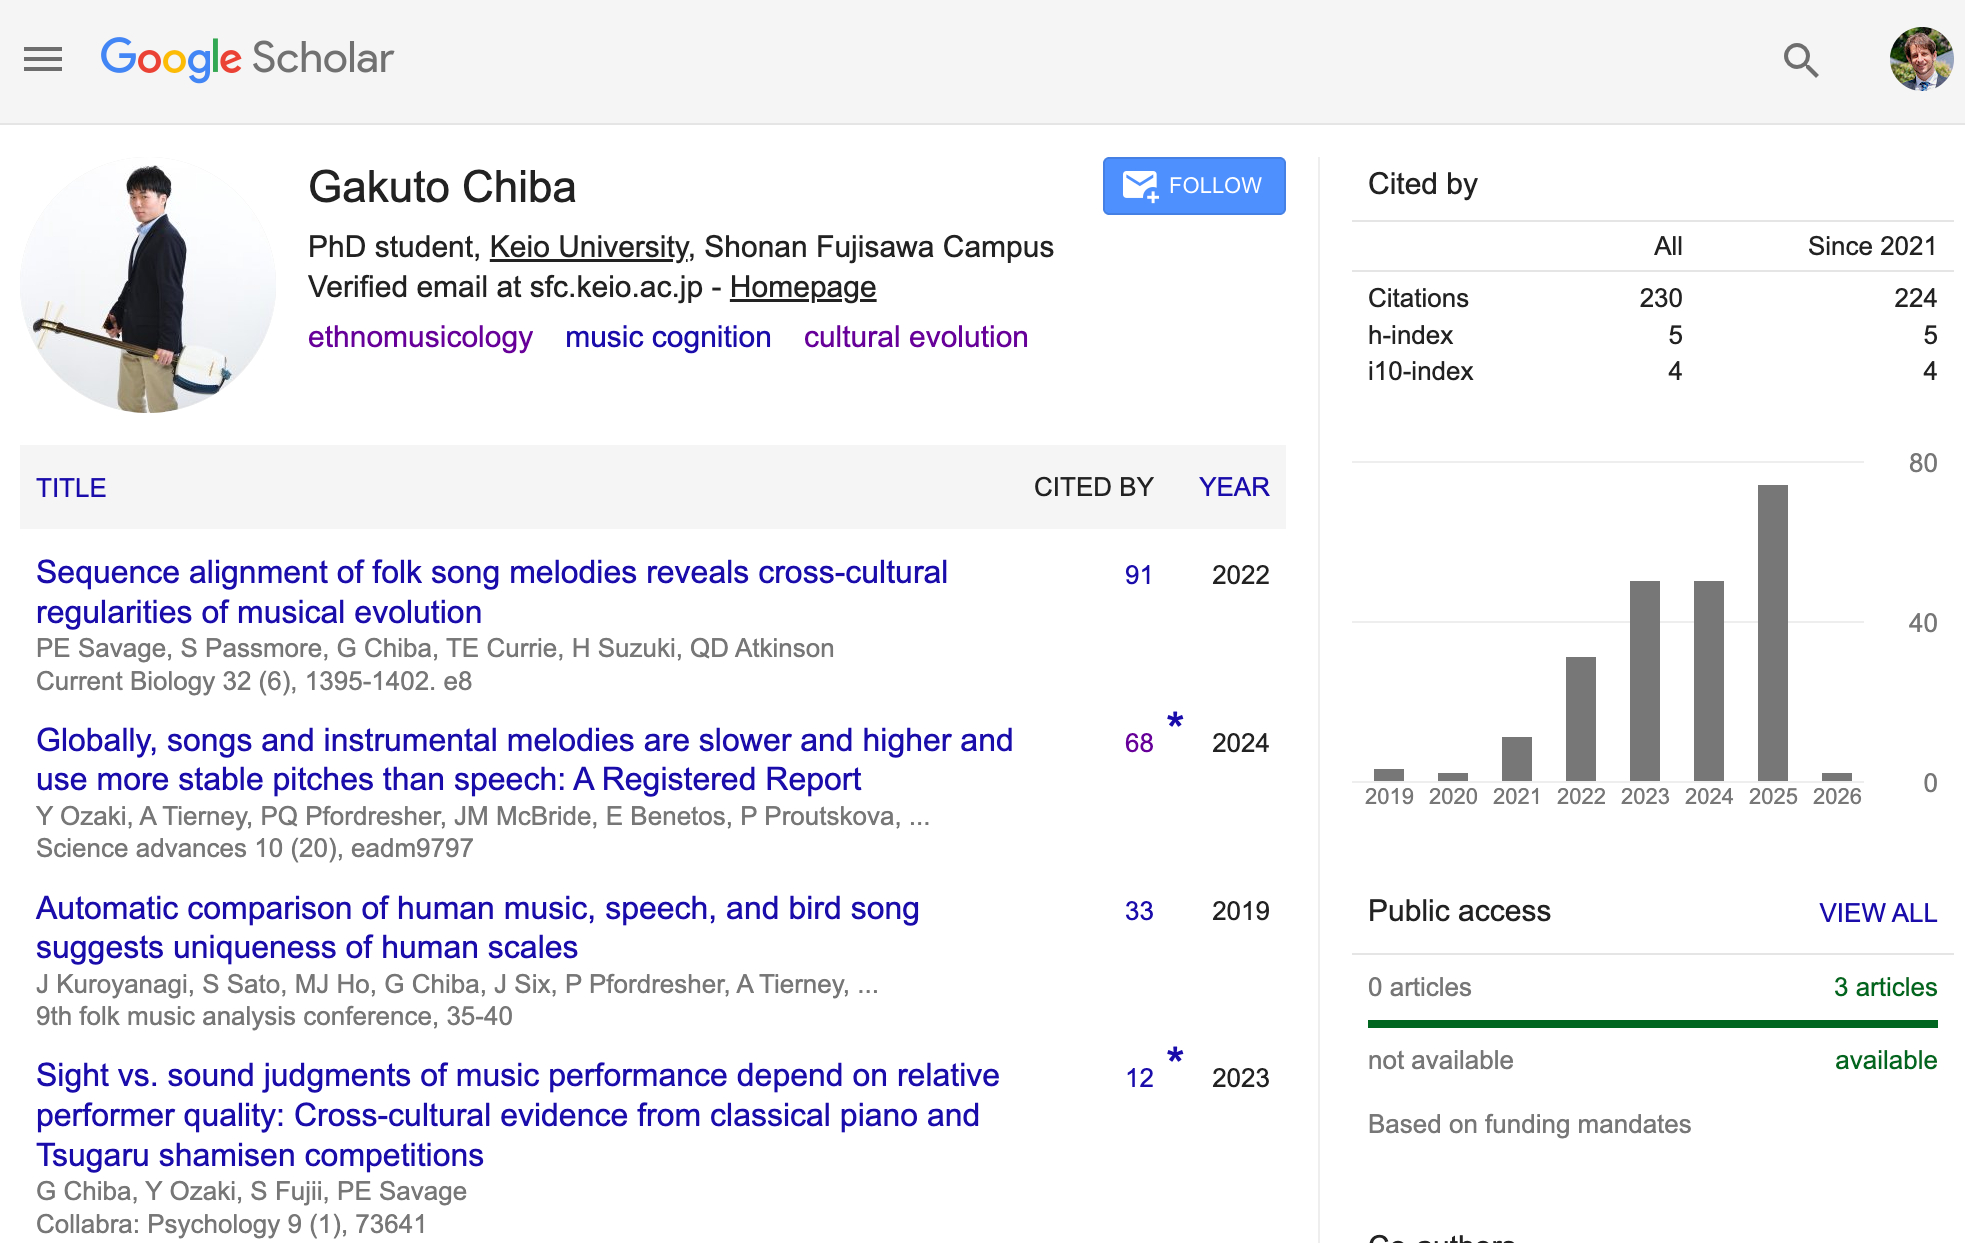Screen dimensions: 1965x1243
Task: Open the signed-in account avatar
Action: [1920, 59]
